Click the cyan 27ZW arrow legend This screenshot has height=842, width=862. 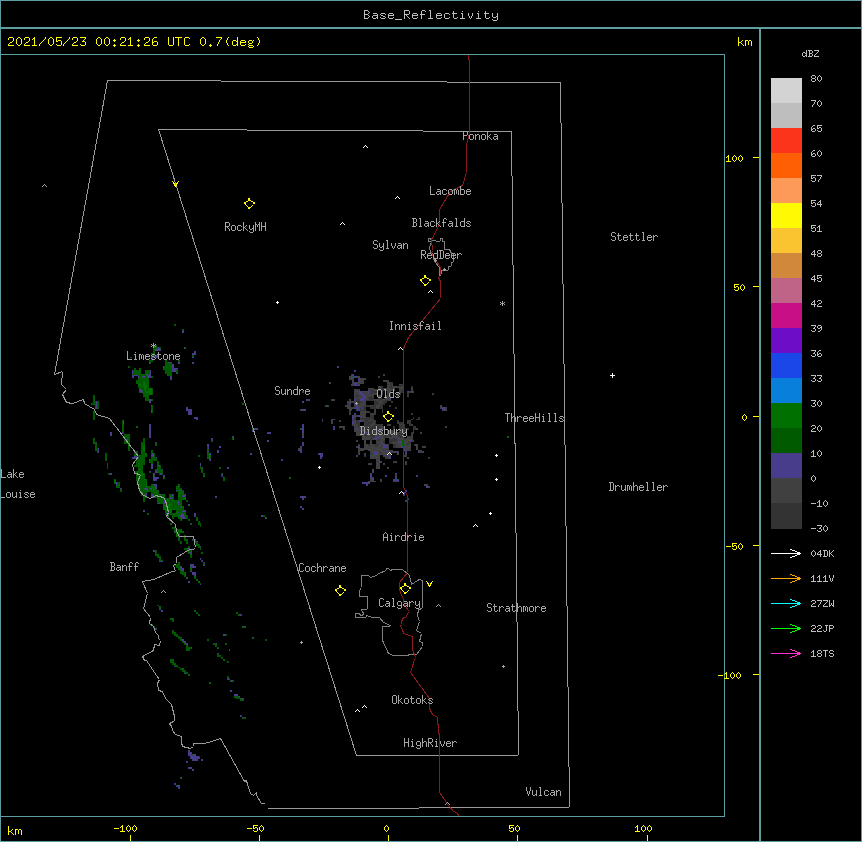786,603
